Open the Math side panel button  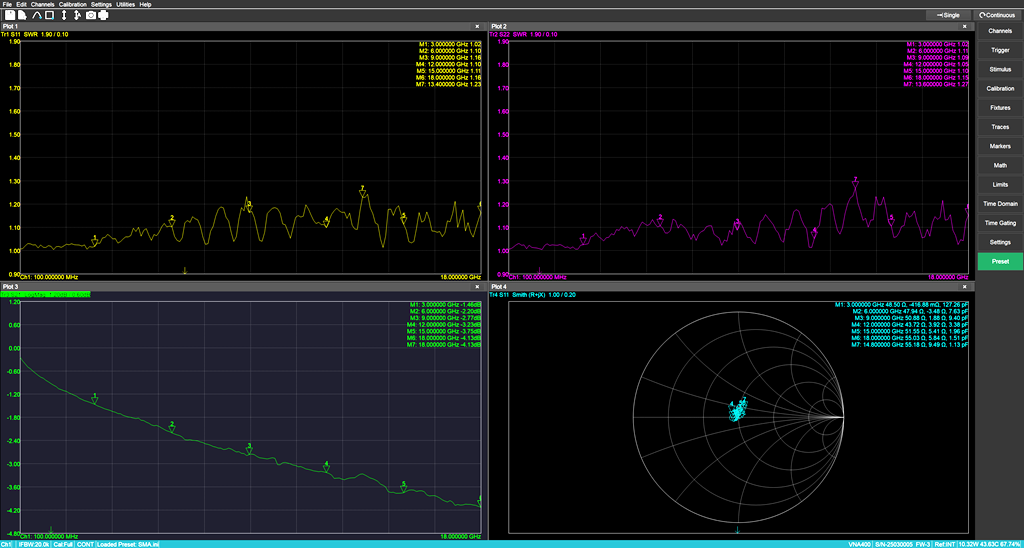tap(1000, 165)
